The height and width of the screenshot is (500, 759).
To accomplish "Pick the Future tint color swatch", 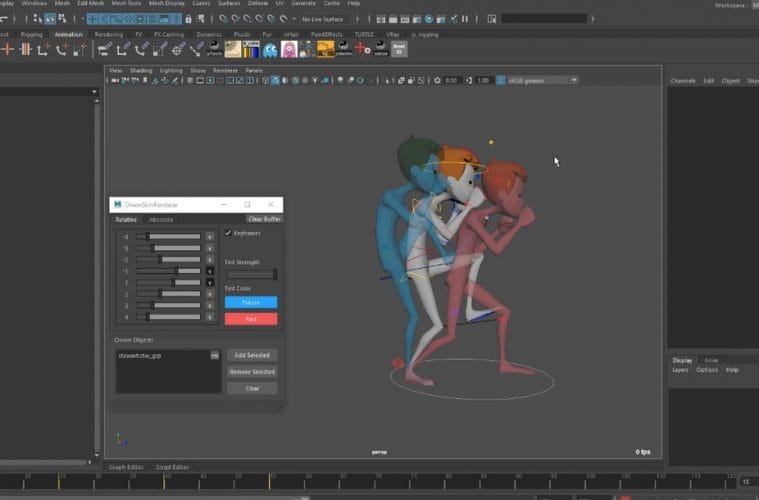I will click(251, 302).
